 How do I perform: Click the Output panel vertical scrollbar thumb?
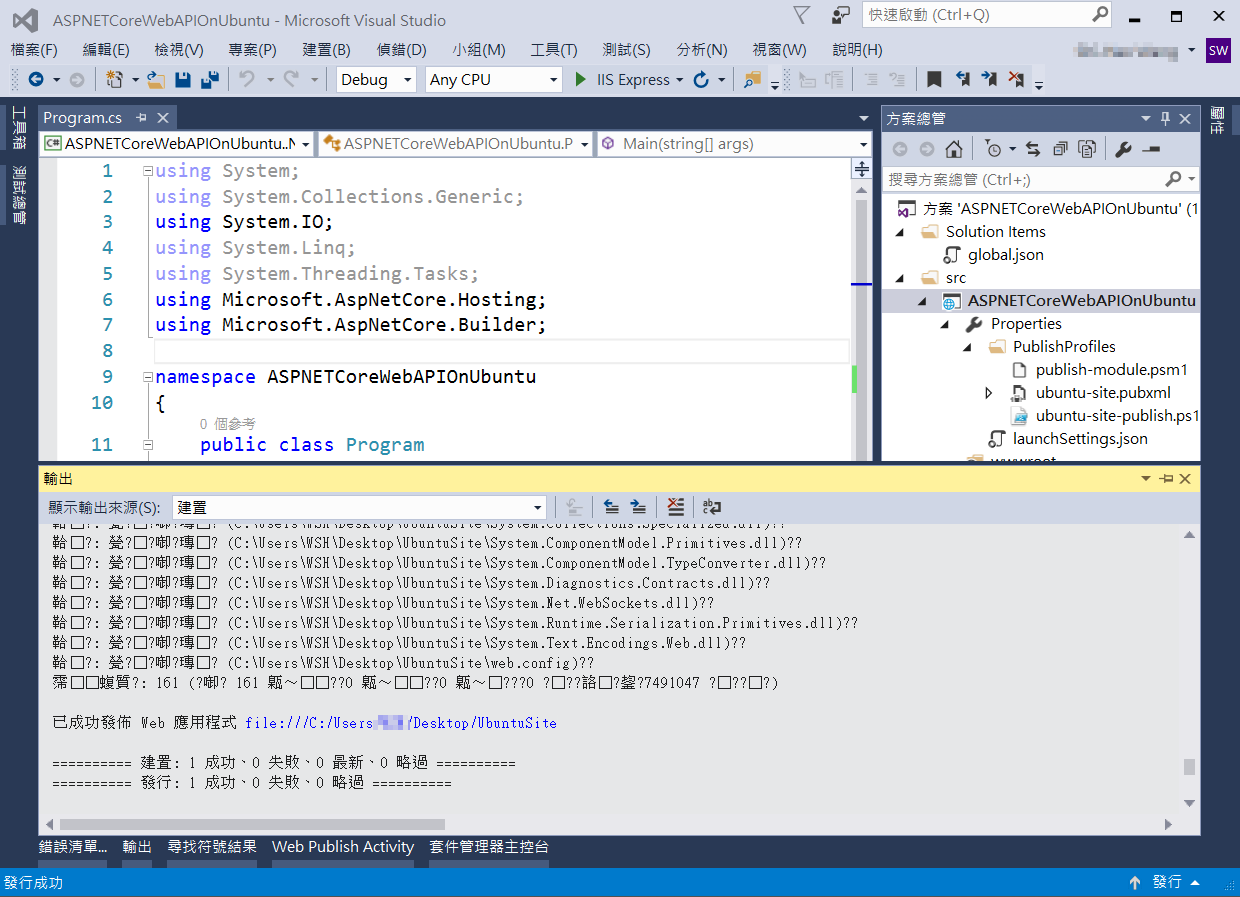tap(1190, 767)
